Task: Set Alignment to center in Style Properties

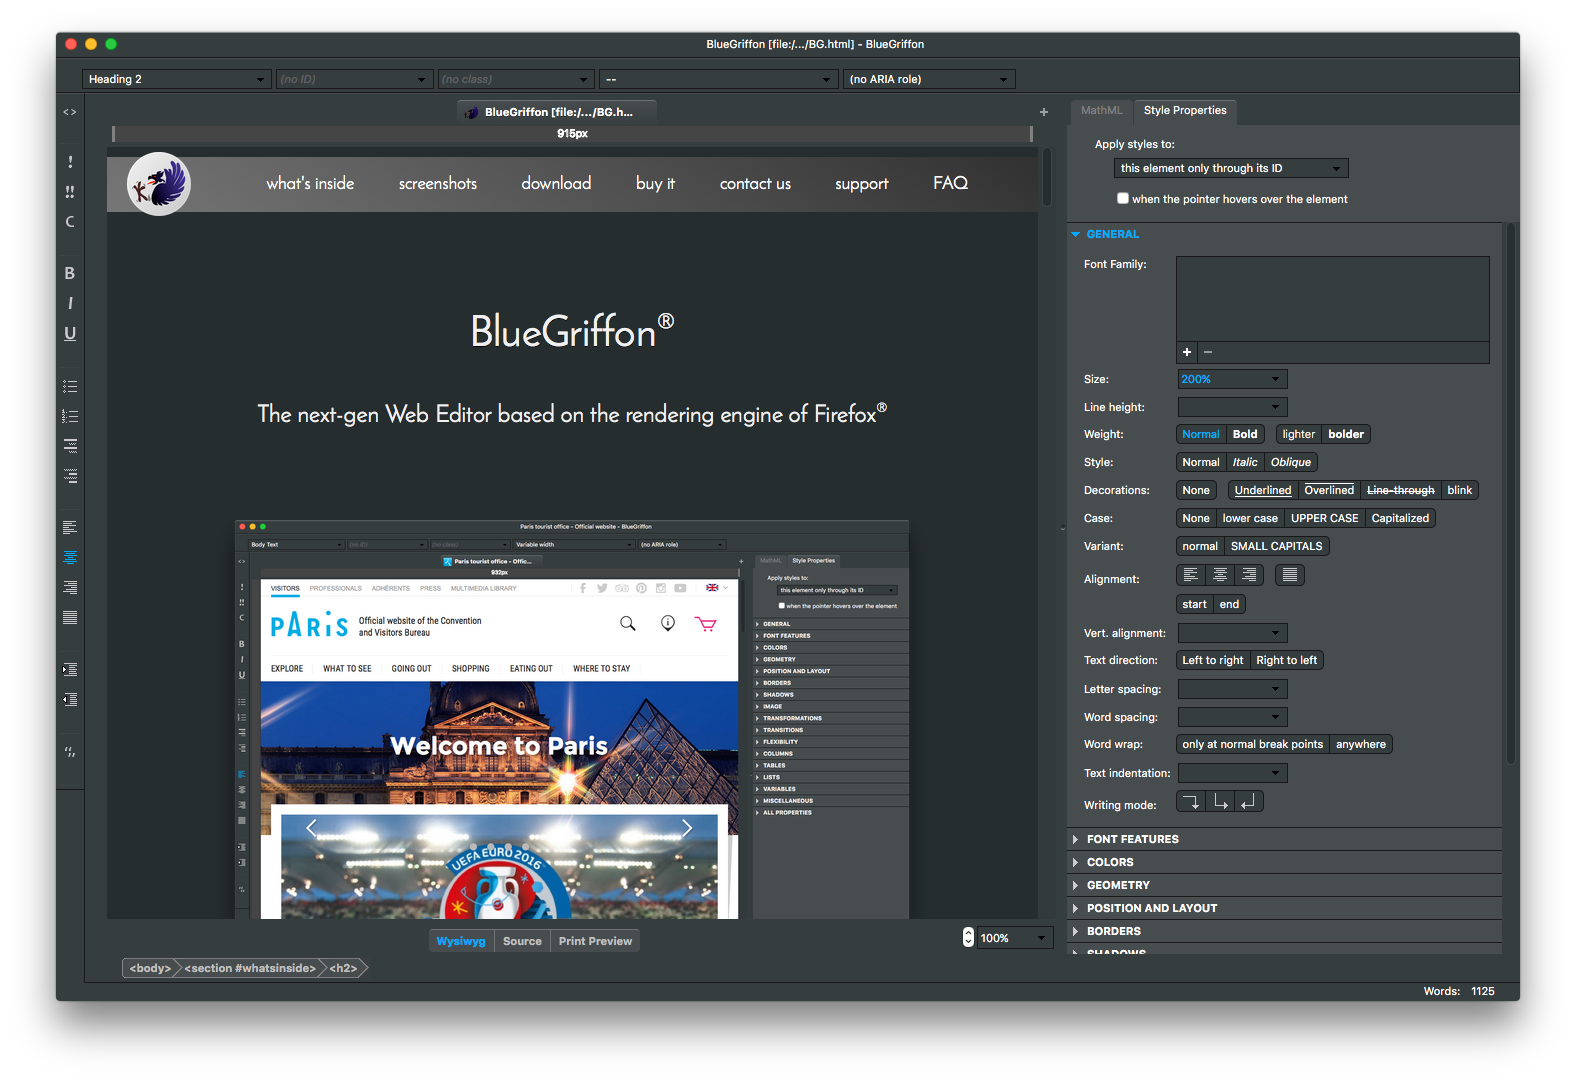Action: [x=1220, y=575]
